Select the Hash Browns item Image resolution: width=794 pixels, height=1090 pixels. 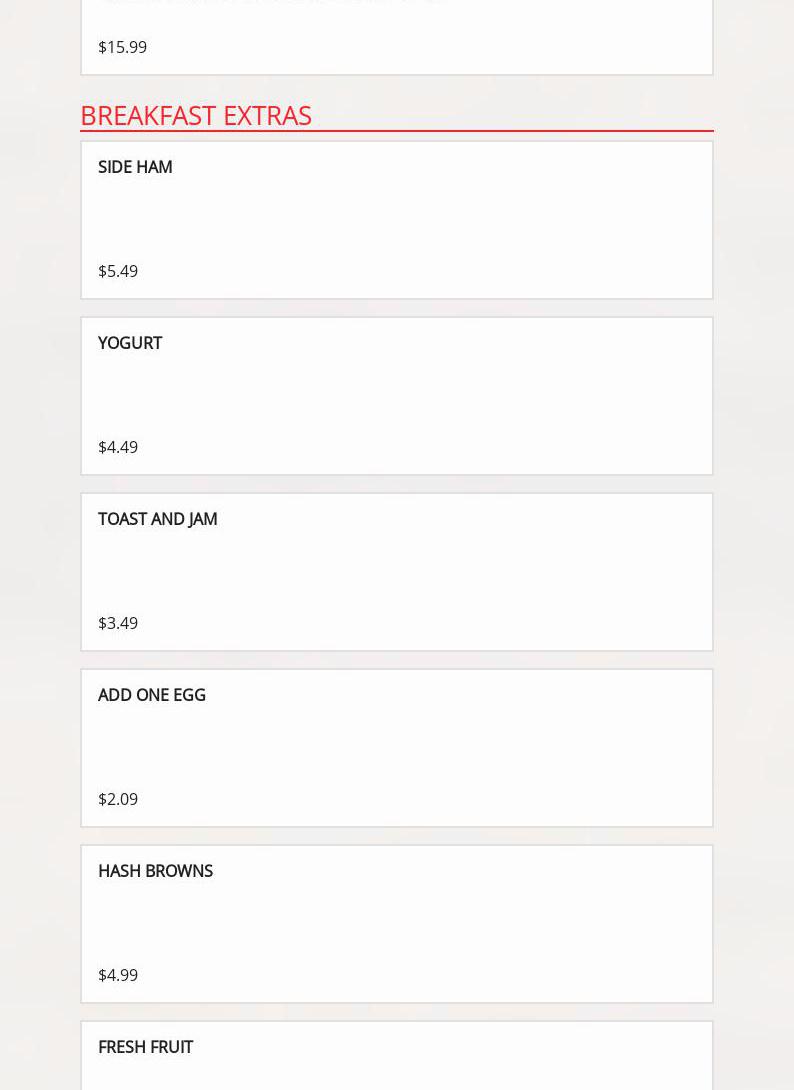pyautogui.click(x=155, y=871)
